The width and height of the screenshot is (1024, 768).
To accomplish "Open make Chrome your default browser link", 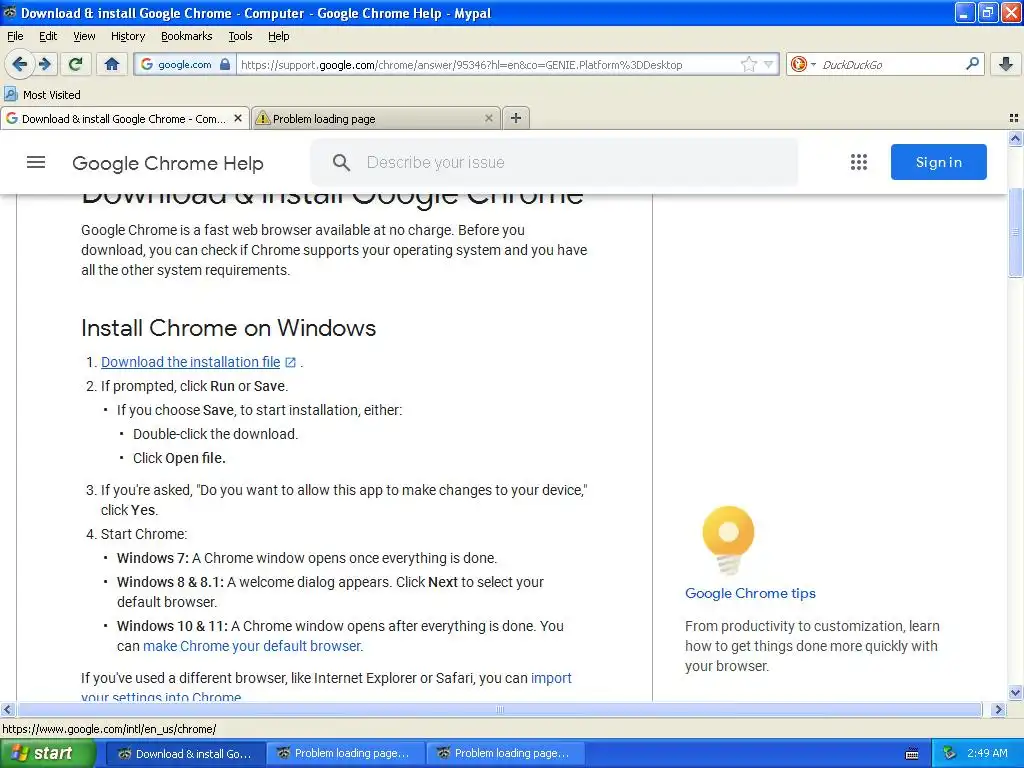I will 252,646.
